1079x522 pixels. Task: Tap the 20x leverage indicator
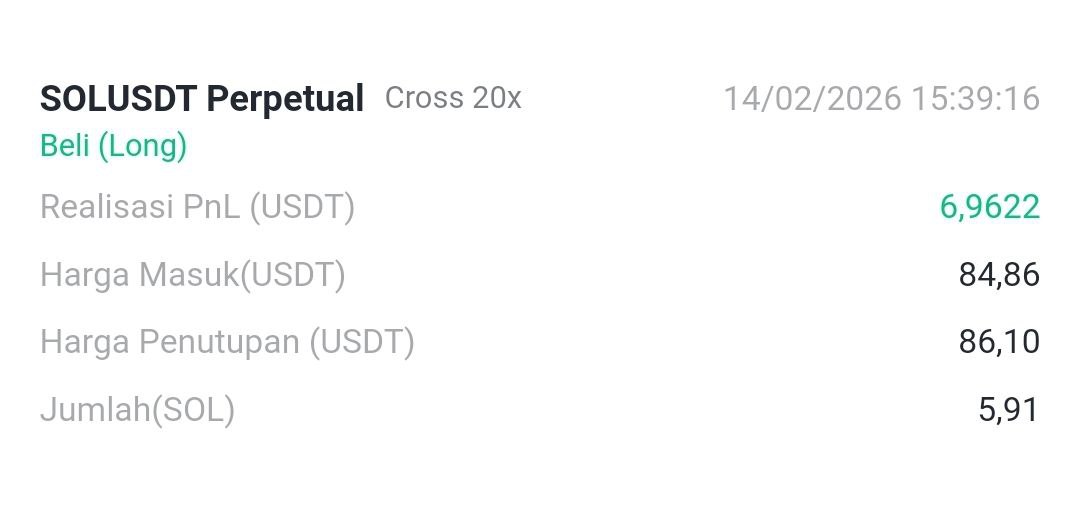[x=497, y=98]
